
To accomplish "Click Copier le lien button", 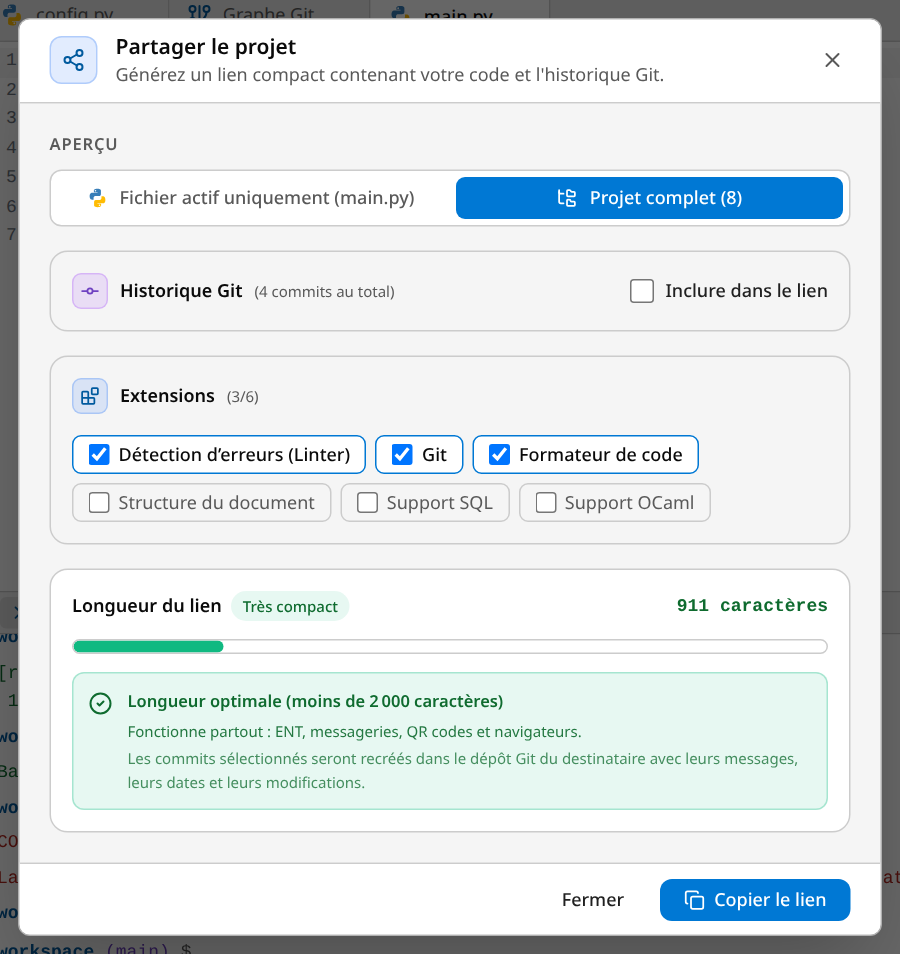I will click(x=755, y=900).
